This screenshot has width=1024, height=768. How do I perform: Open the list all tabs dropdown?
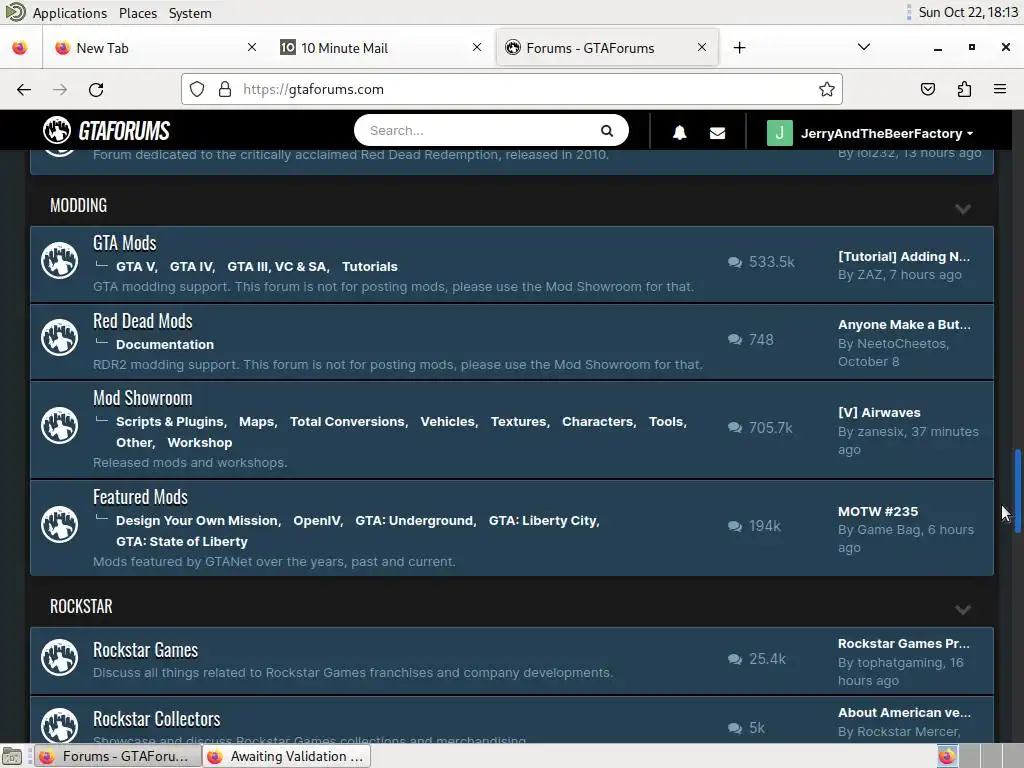click(x=863, y=47)
